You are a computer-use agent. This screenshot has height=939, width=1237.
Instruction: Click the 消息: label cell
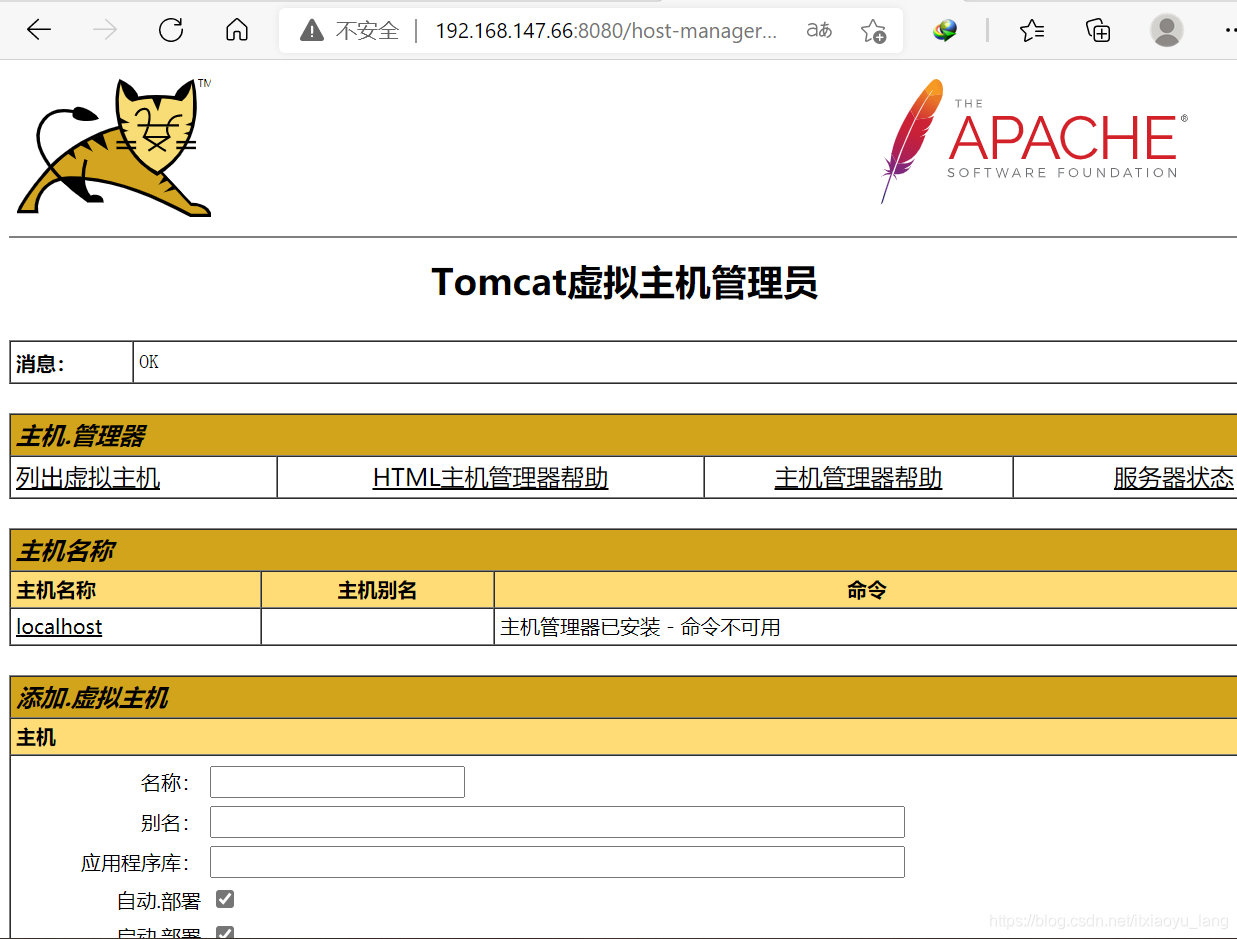72,362
